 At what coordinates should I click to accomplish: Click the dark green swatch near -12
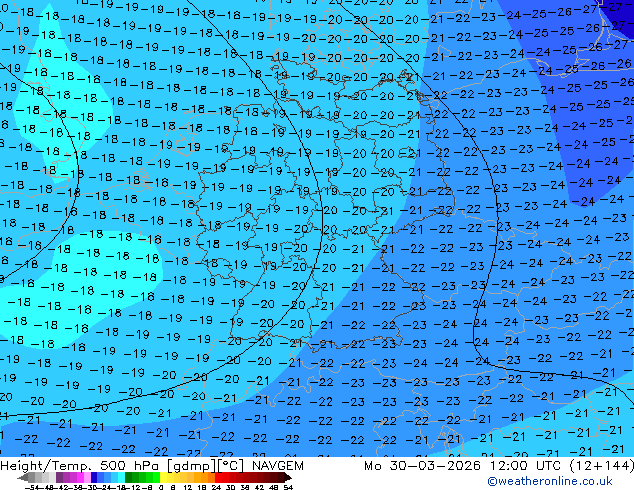tap(128, 477)
